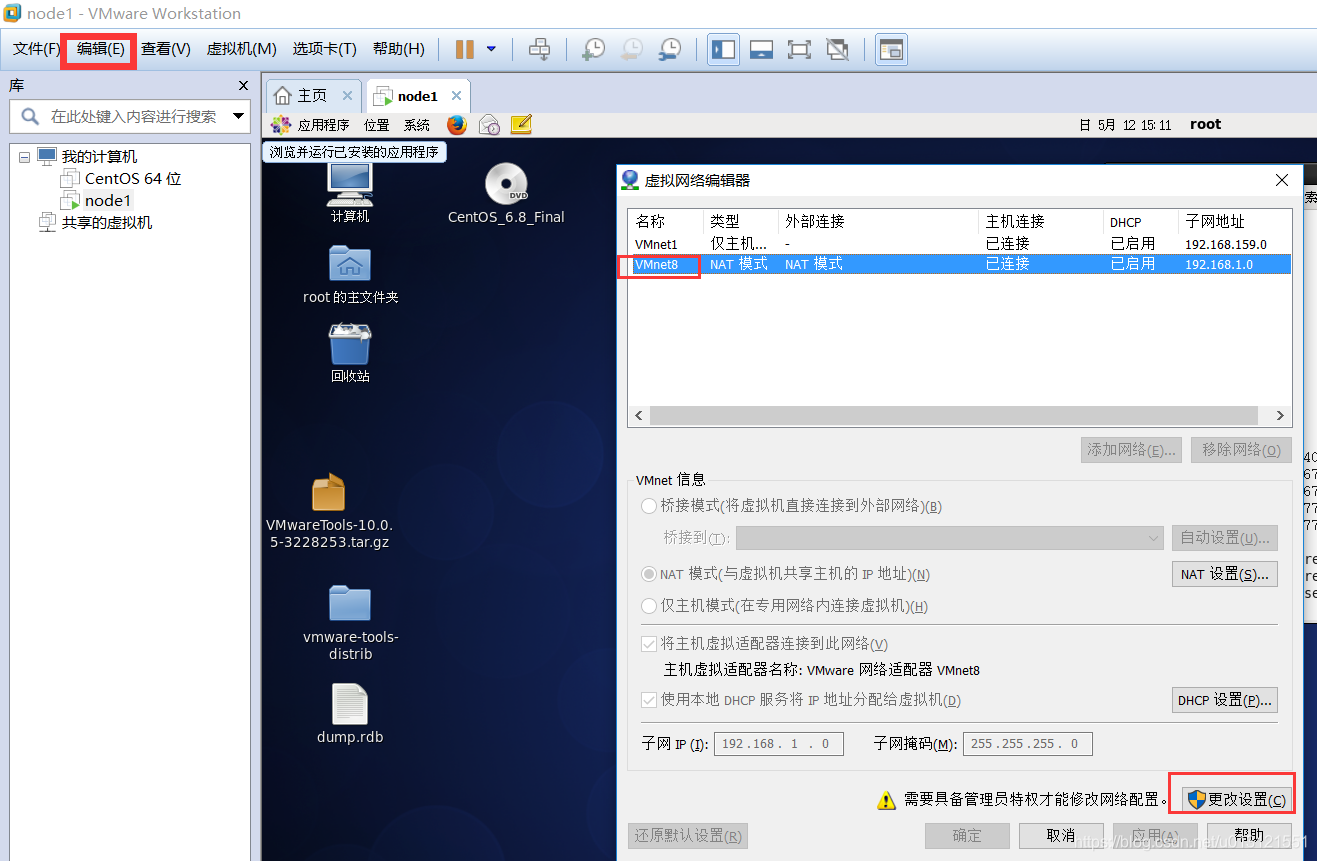1317x861 pixels.
Task: Select node1 in the library tree
Action: click(108, 201)
